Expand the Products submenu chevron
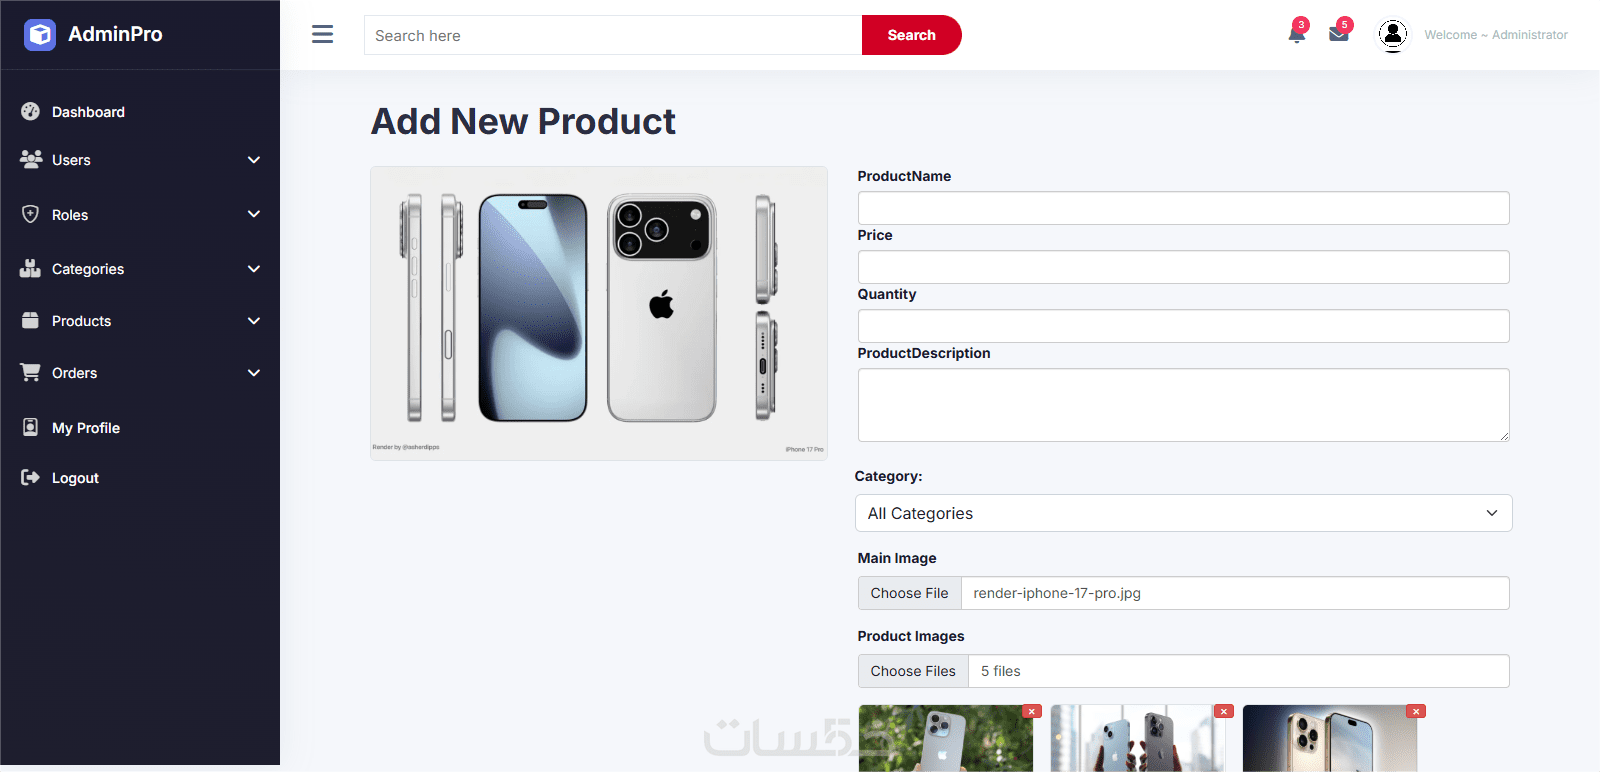 click(x=254, y=321)
